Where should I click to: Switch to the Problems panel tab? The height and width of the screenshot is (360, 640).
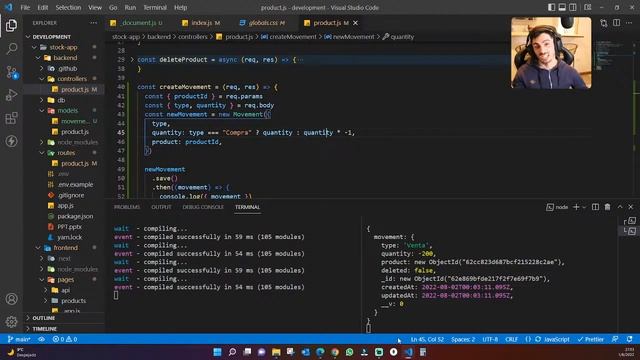coord(127,207)
